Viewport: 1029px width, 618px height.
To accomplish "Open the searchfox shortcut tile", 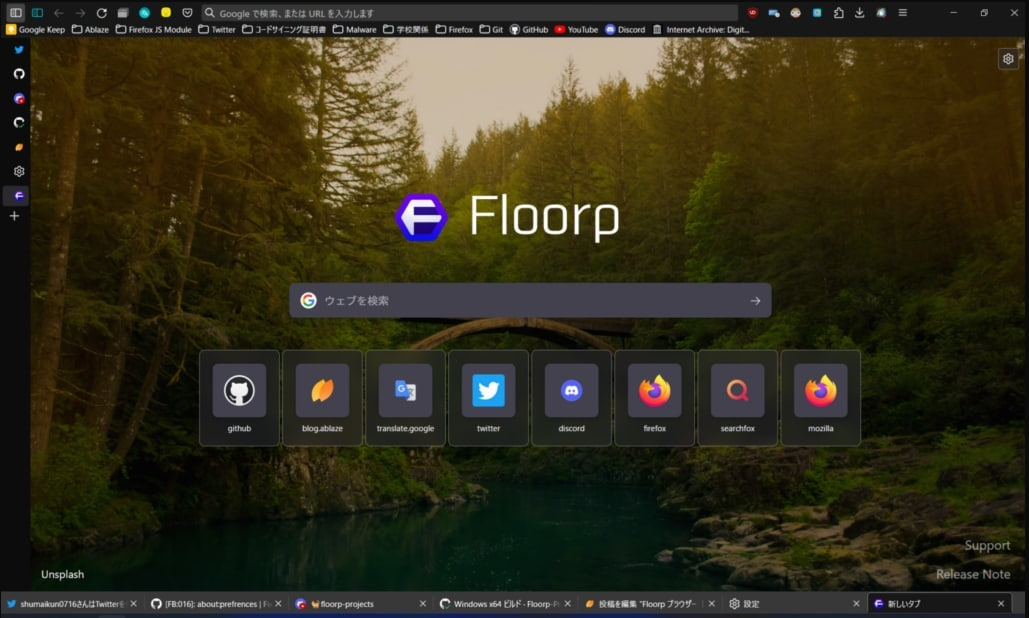I will (737, 397).
